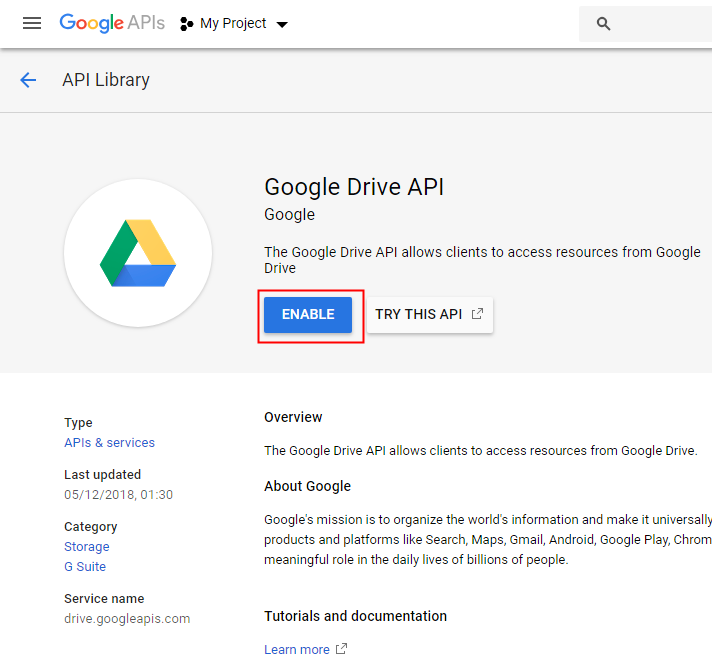This screenshot has width=712, height=672.
Task: Click the Google publisher name under title
Action: [x=289, y=215]
